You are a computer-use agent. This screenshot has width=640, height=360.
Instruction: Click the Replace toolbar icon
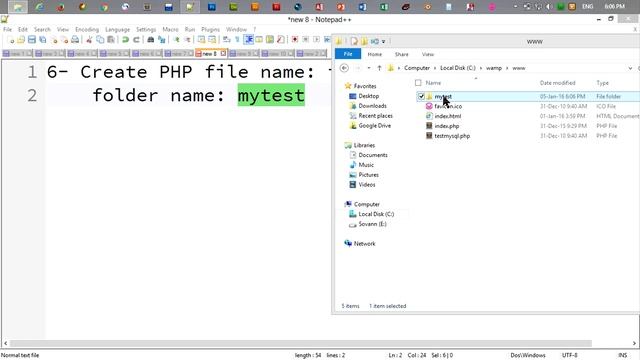click(162, 40)
